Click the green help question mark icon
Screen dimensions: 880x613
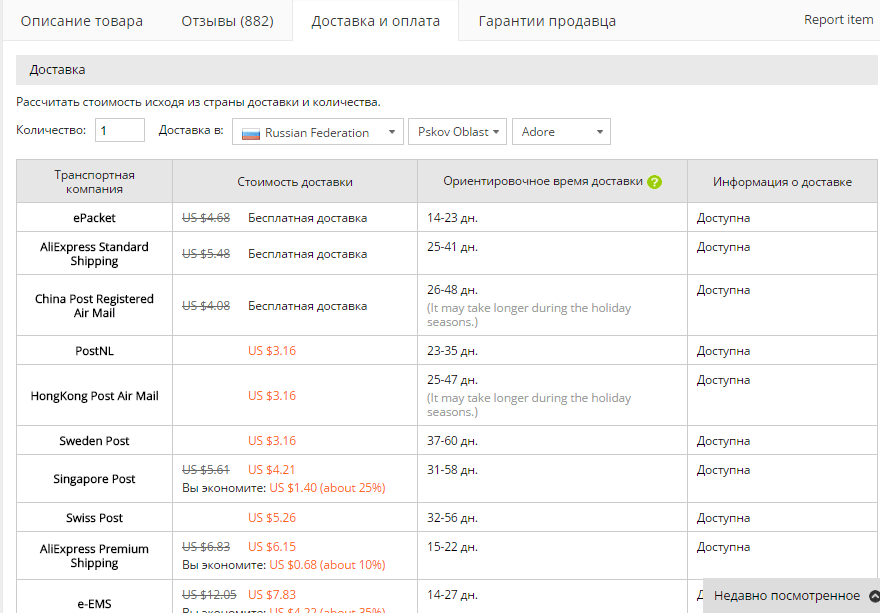(655, 182)
